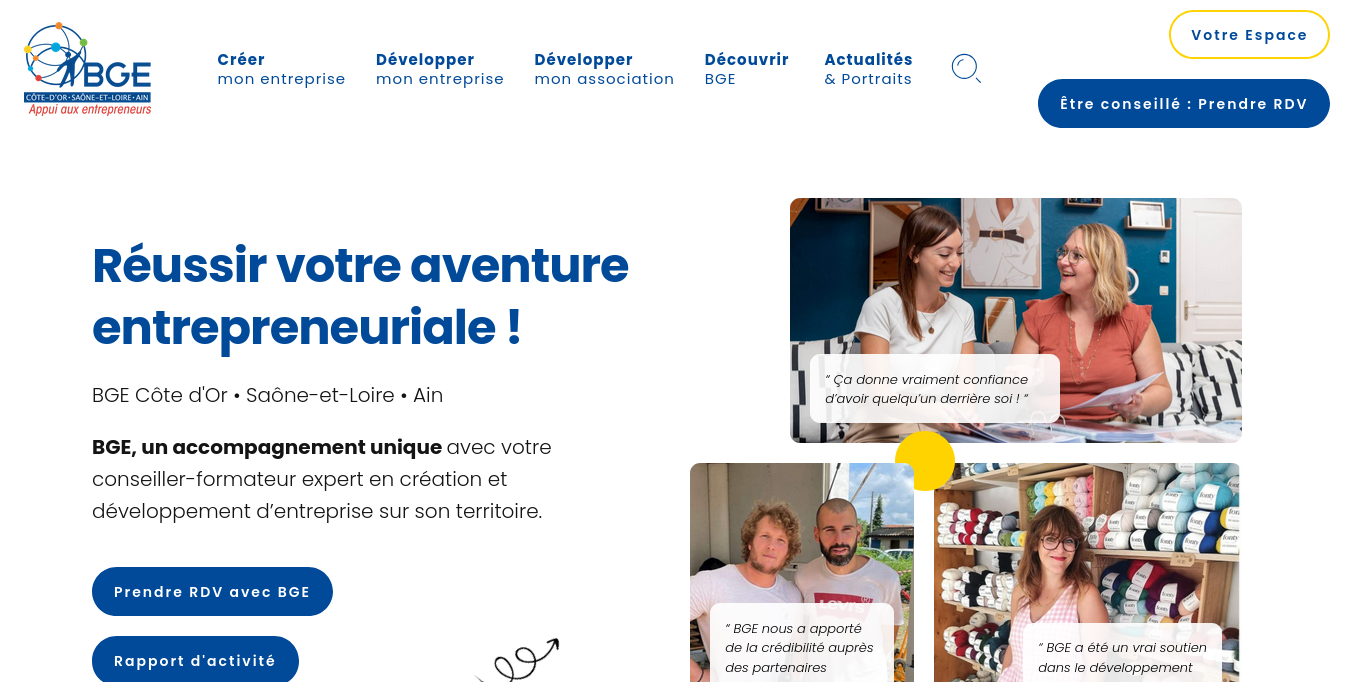This screenshot has height=682, width=1366.
Task: Click quote 'BGE a été un vrai soutien'
Action: 1122,653
